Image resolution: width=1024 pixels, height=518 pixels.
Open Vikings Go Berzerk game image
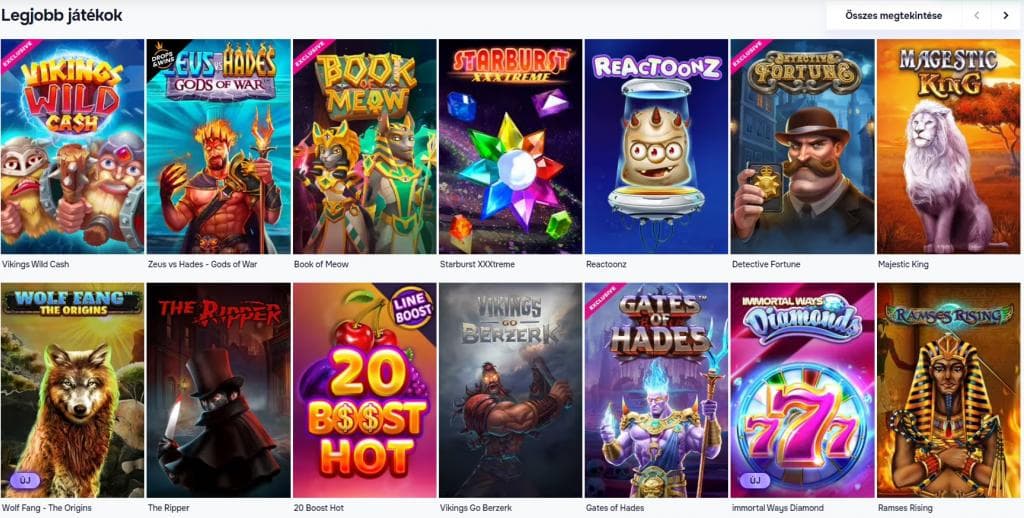tap(510, 391)
